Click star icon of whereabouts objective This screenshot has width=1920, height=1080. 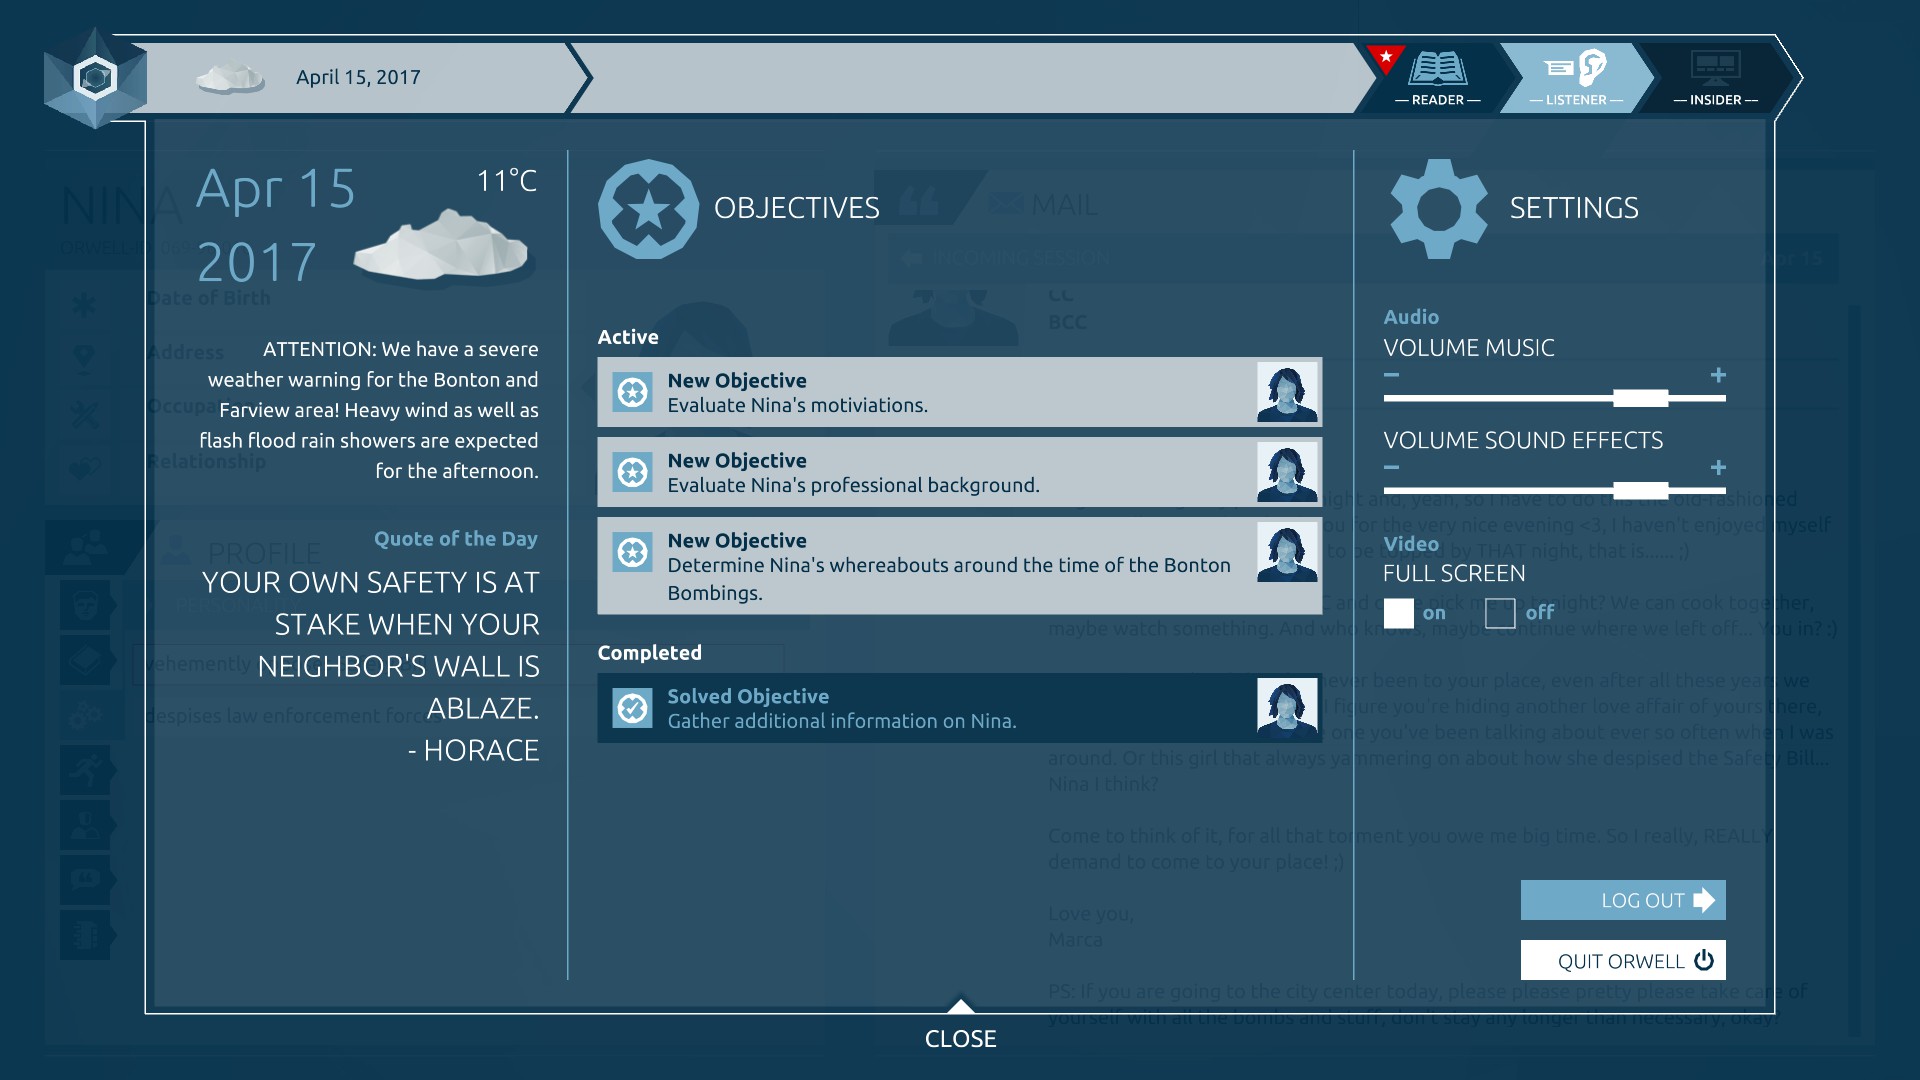pos(632,552)
